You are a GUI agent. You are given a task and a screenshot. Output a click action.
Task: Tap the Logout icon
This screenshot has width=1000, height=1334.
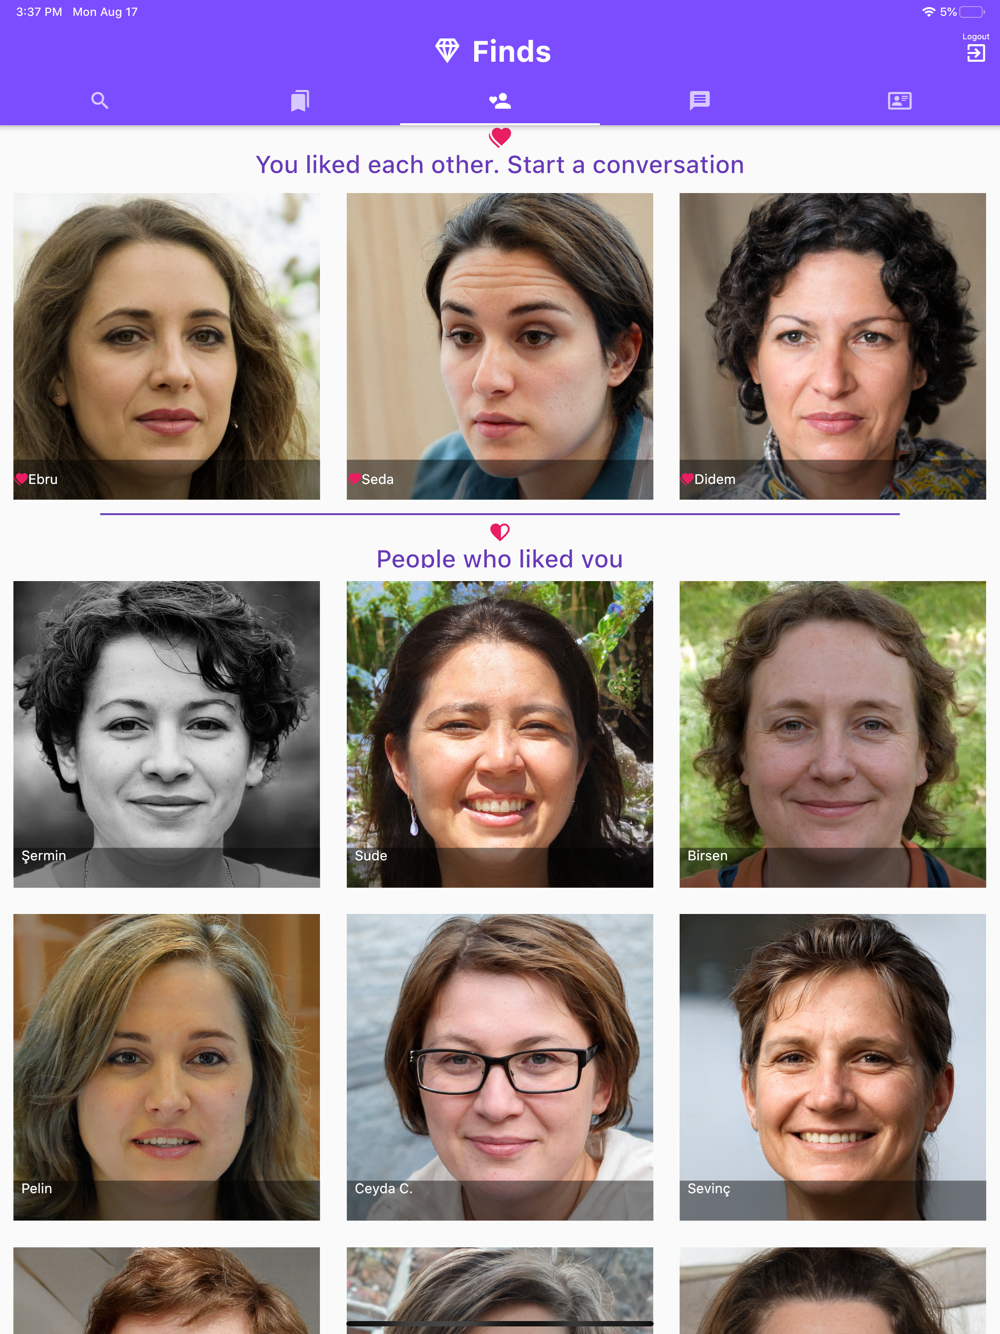click(x=976, y=53)
